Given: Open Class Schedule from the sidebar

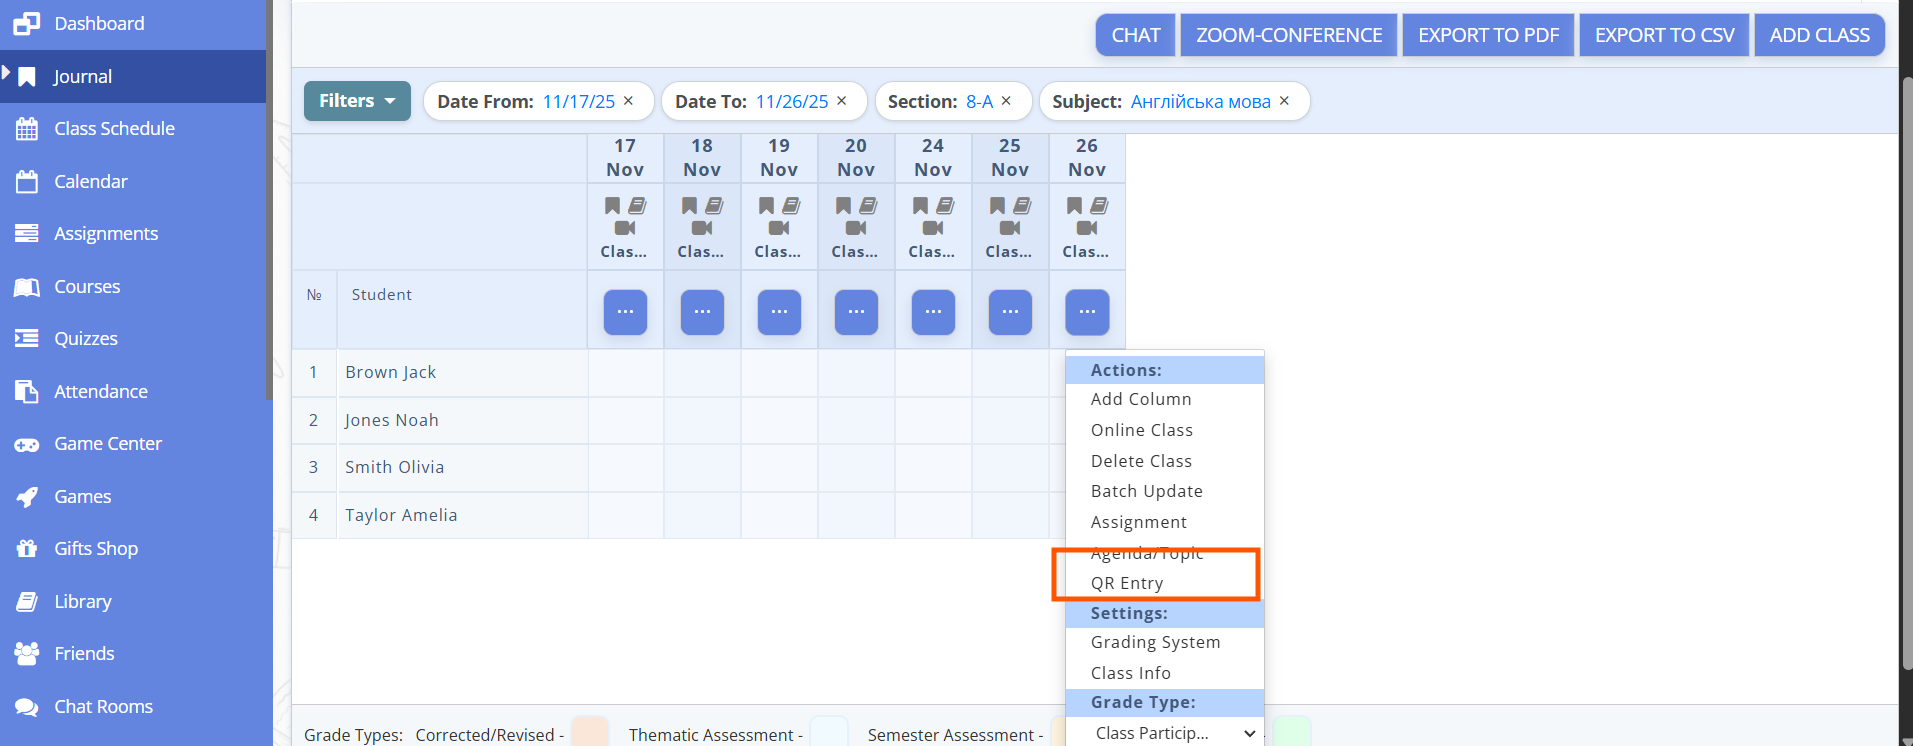Looking at the screenshot, I should (x=114, y=129).
